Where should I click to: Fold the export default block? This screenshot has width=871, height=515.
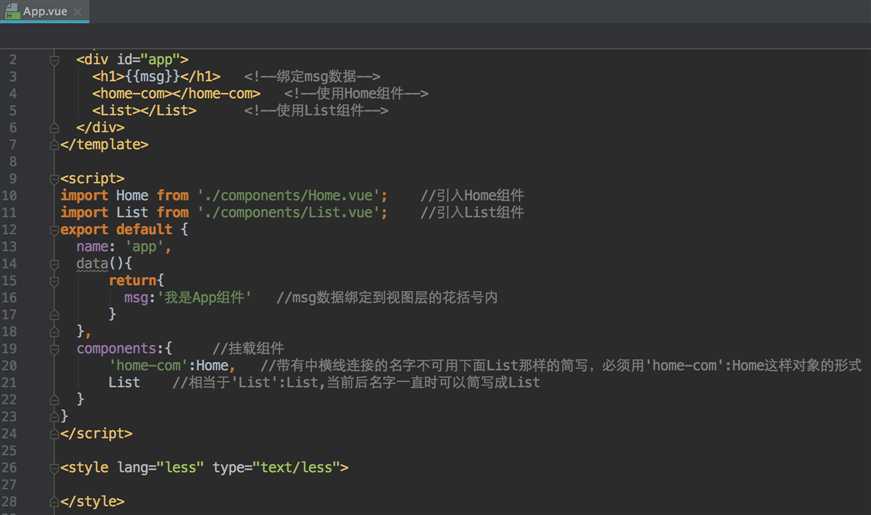coord(54,230)
